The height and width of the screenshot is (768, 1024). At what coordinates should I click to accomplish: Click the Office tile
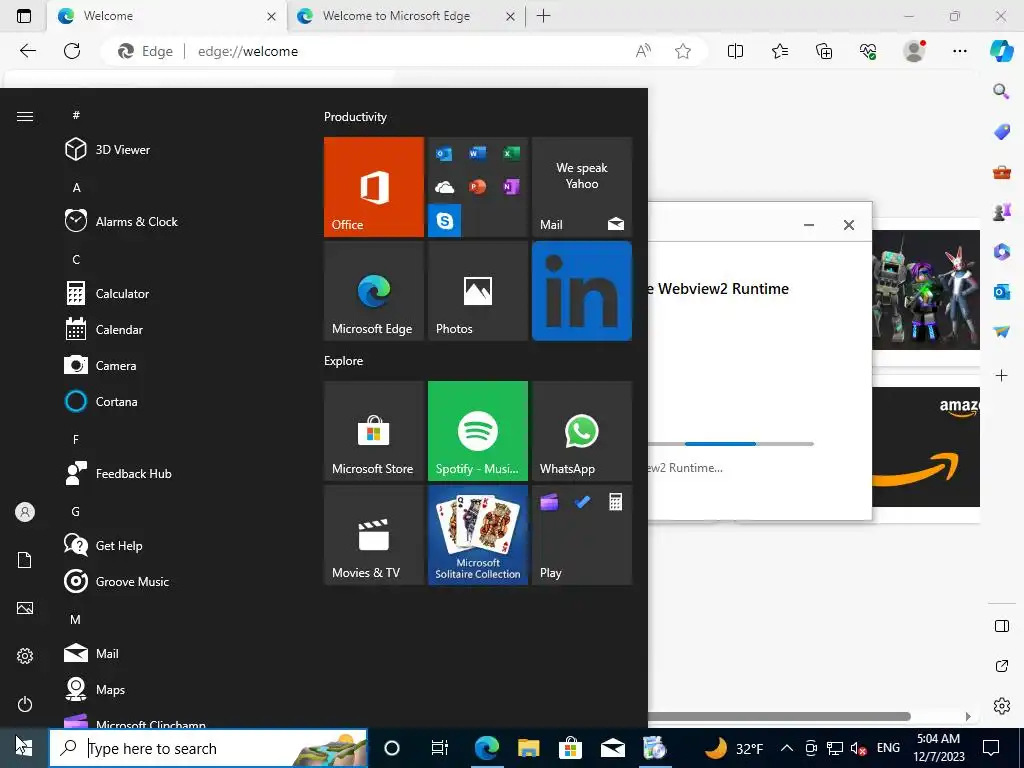click(x=374, y=187)
